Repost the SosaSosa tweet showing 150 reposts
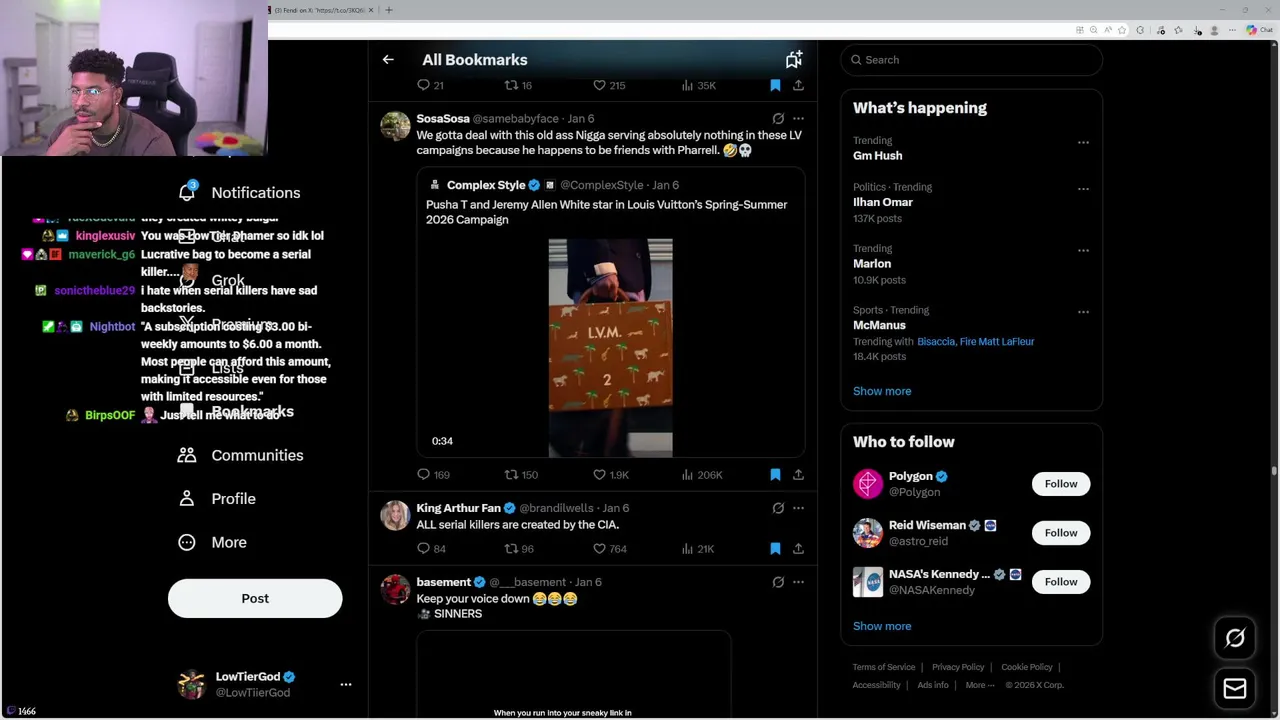The image size is (1280, 720). 521,475
